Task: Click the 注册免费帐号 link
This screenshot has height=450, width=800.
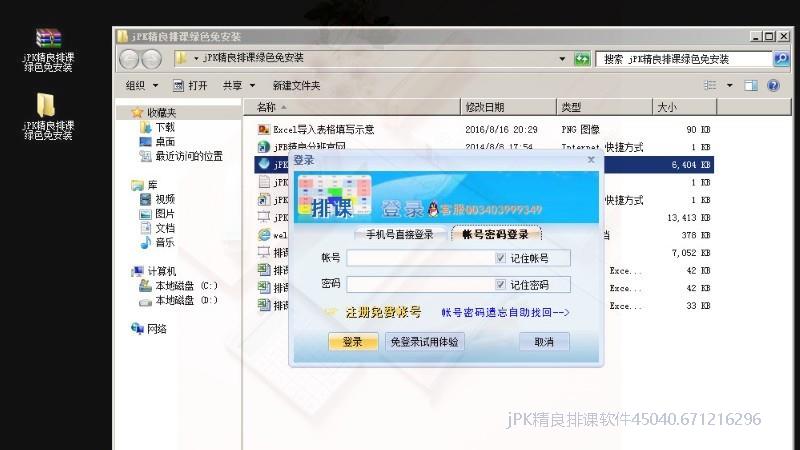Action: tap(383, 312)
